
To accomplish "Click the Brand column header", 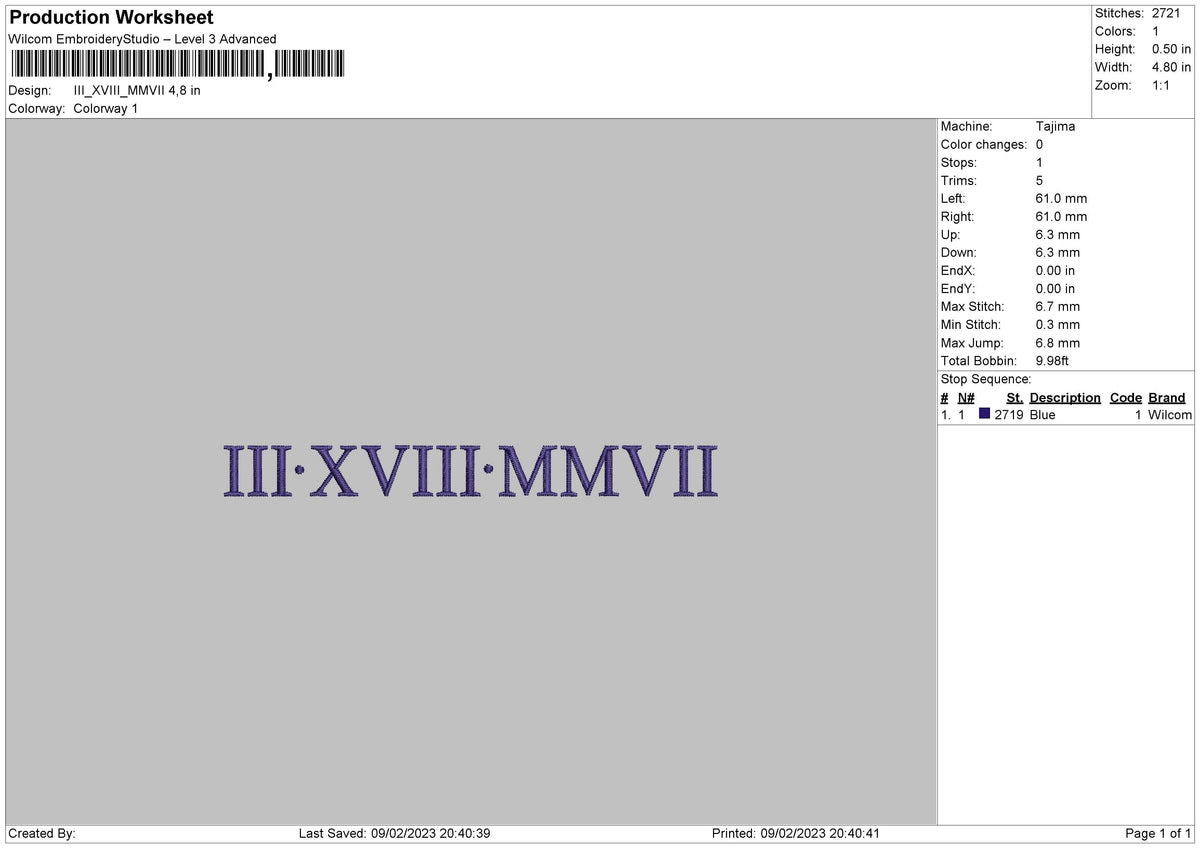I will click(1167, 397).
